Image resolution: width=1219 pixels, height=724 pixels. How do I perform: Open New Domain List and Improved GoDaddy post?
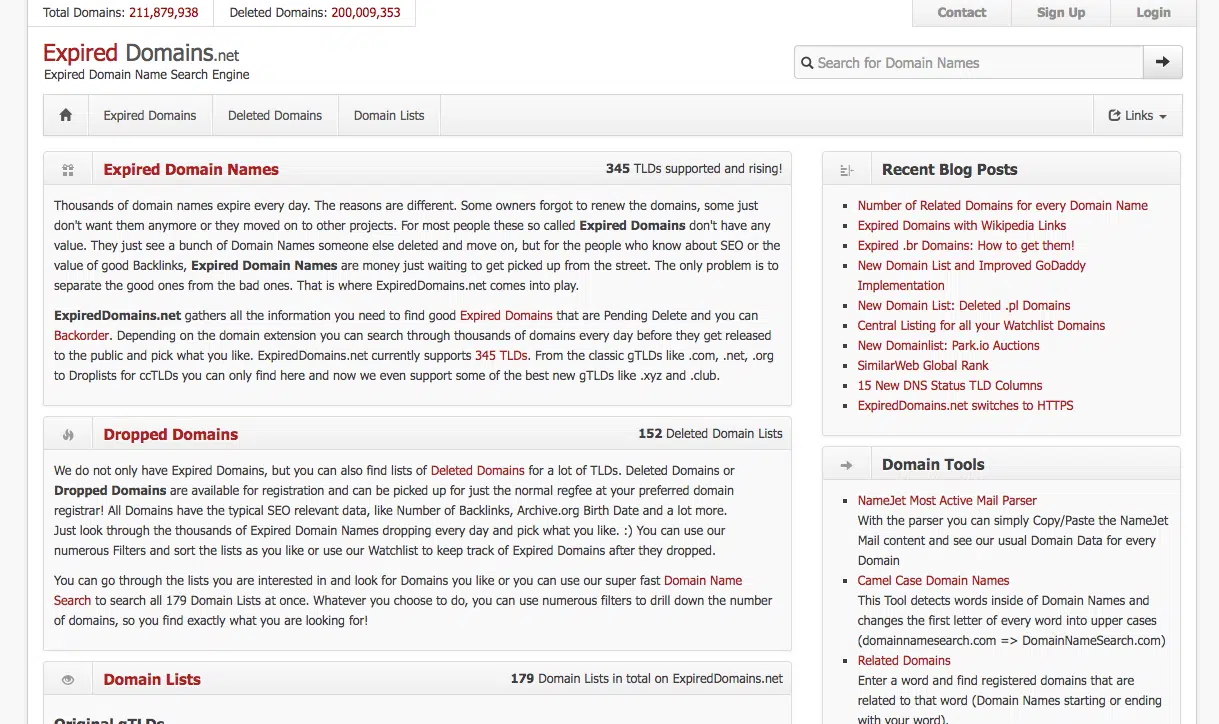click(971, 275)
